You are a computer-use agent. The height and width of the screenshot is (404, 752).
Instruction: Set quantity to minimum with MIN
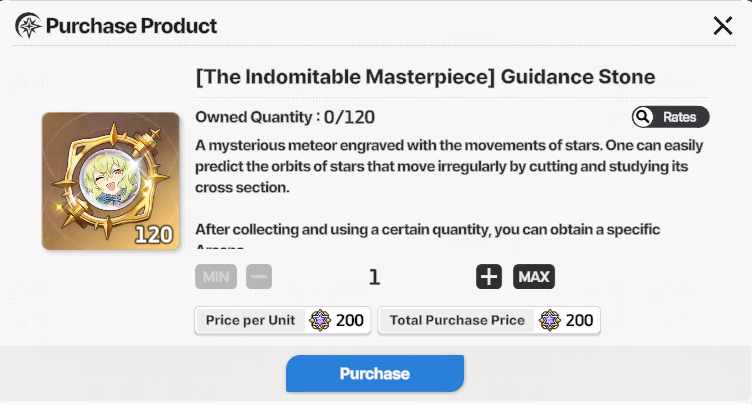[216, 277]
